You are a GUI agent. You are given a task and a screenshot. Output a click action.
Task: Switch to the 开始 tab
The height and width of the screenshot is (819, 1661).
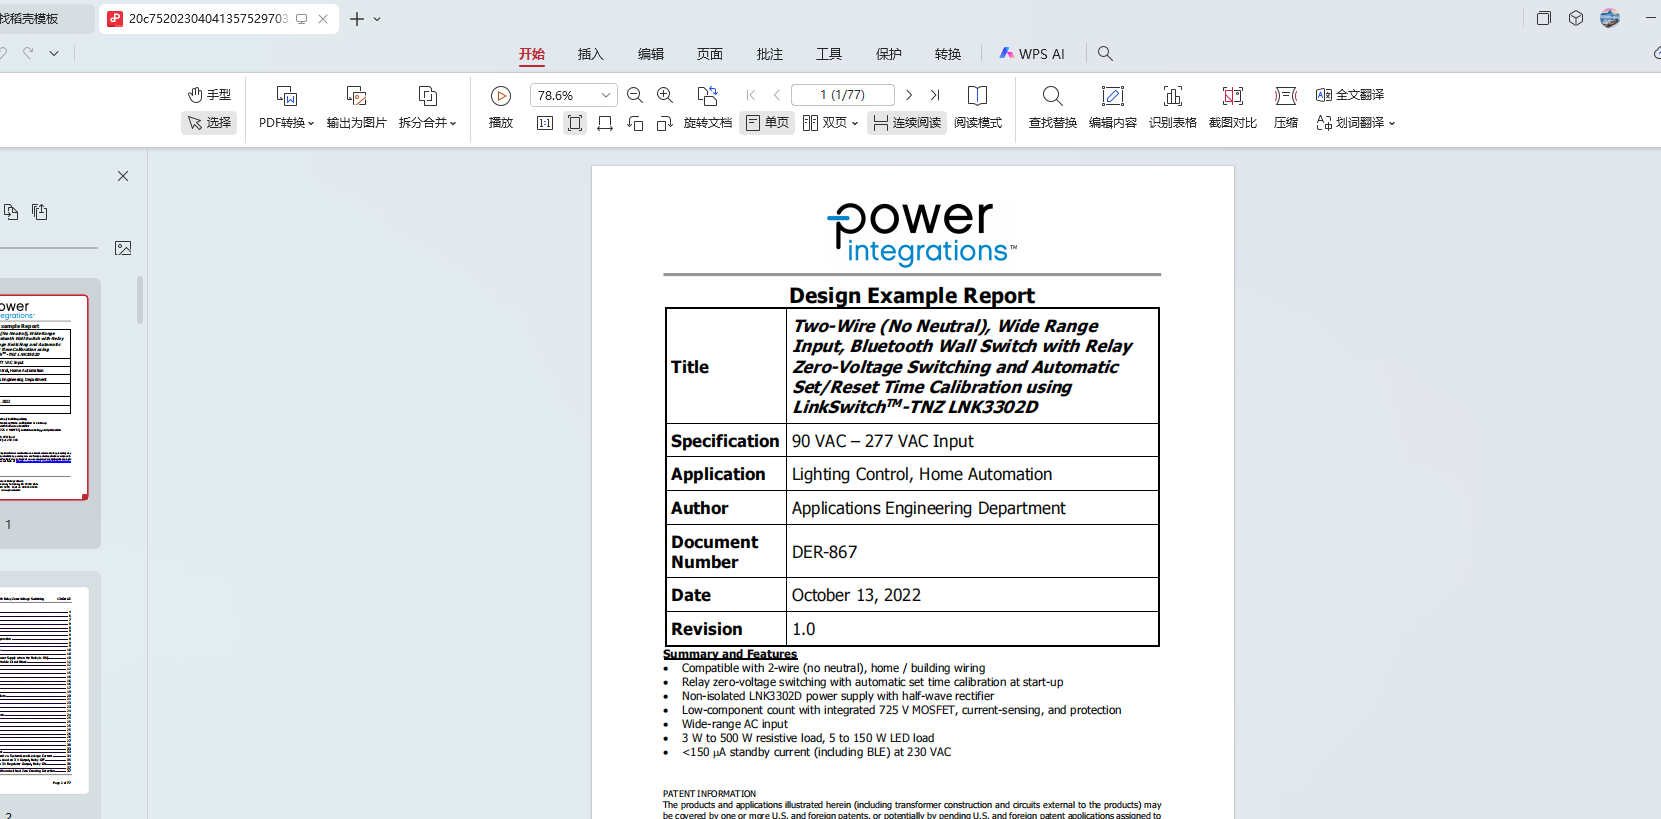click(532, 54)
